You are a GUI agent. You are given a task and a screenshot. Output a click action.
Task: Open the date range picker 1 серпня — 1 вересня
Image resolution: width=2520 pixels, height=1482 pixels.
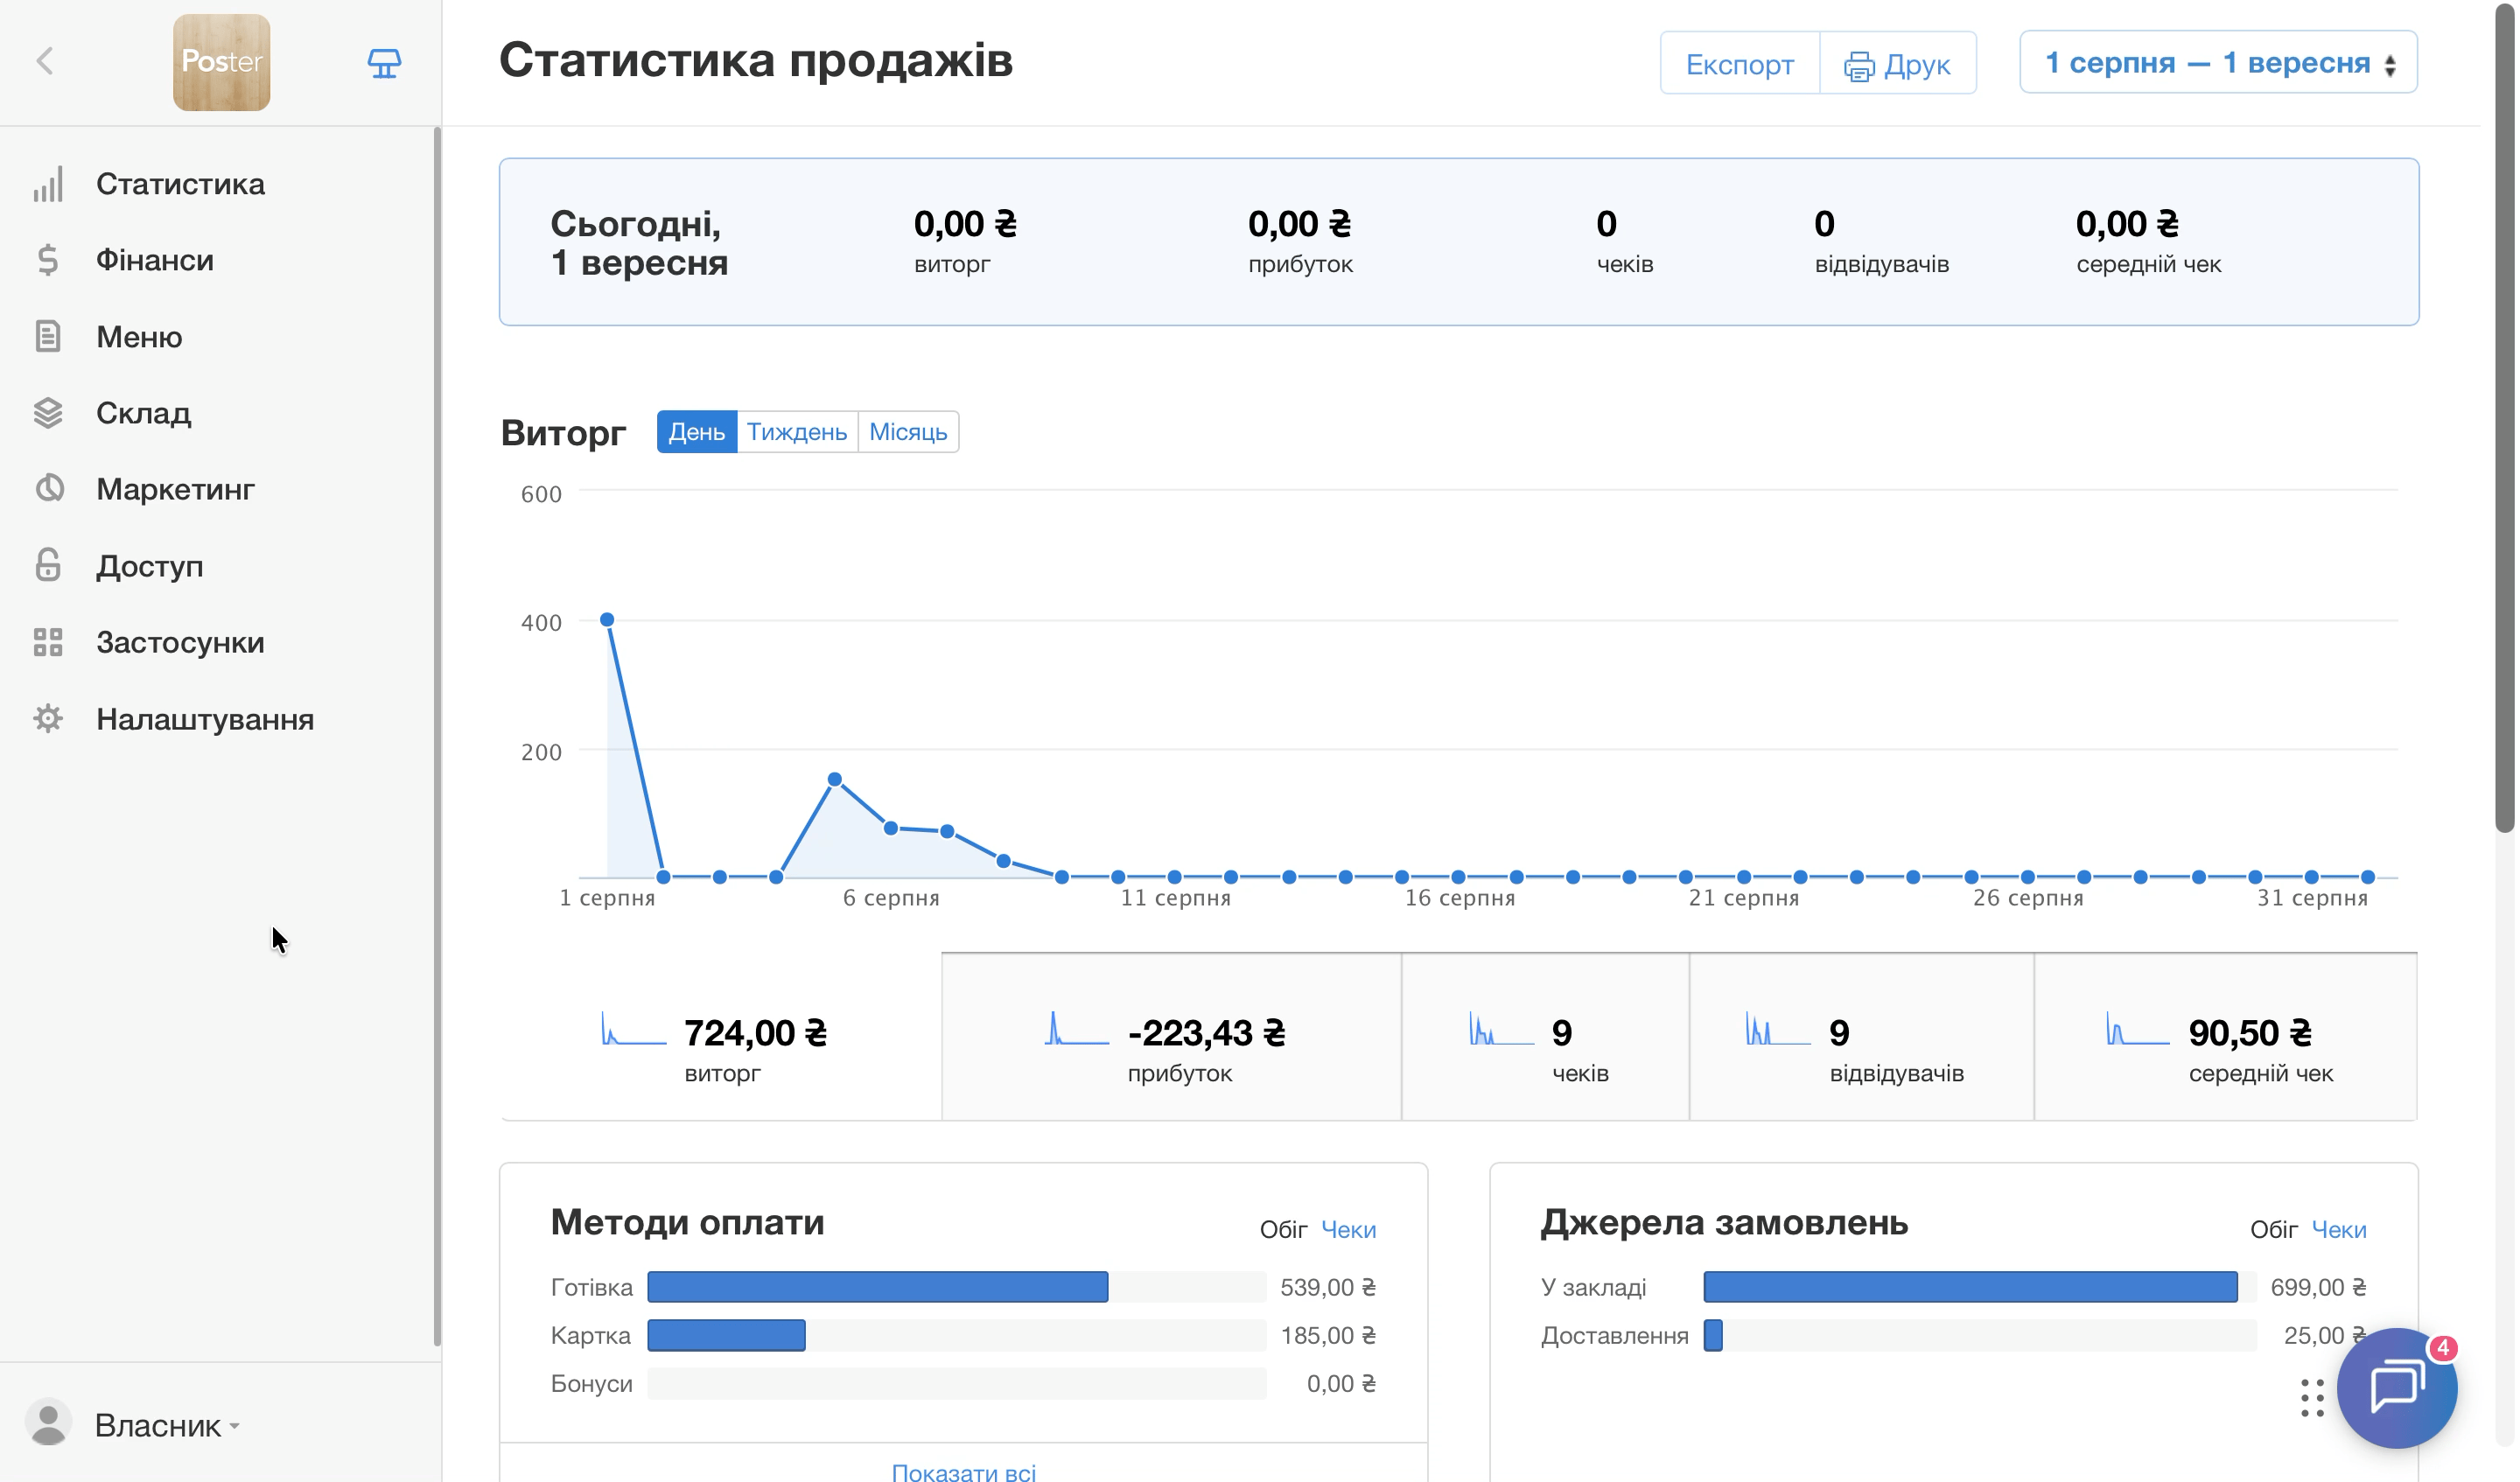coord(2217,62)
